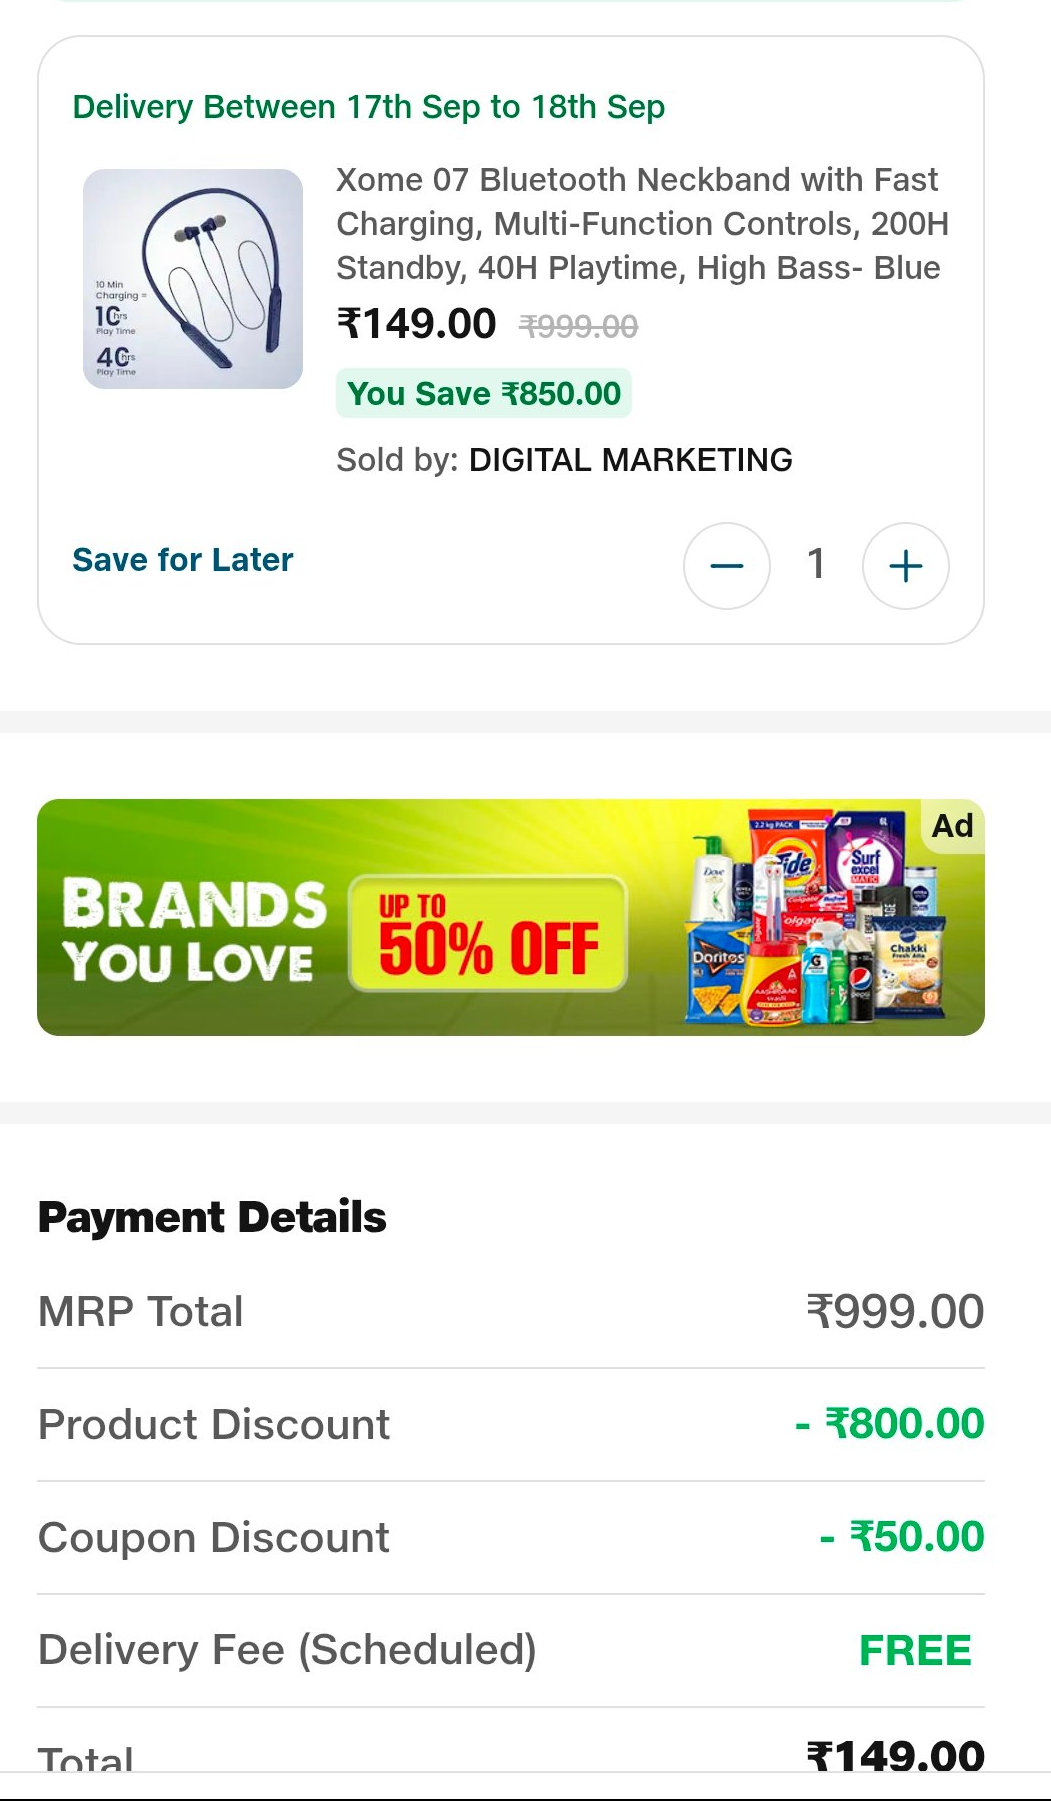Click the Ad label on banner
This screenshot has width=1051, height=1801.
click(x=952, y=826)
